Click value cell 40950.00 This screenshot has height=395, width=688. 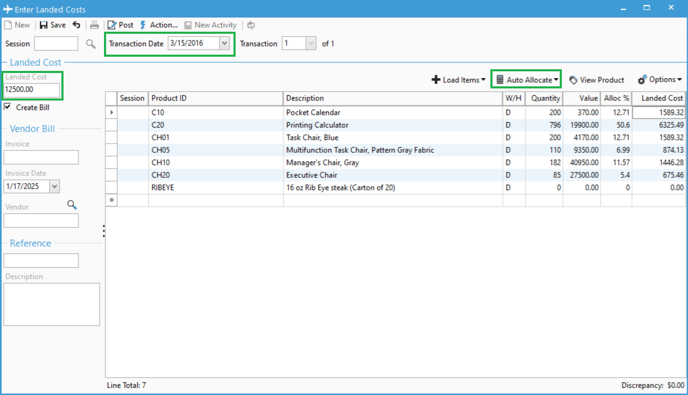point(582,162)
